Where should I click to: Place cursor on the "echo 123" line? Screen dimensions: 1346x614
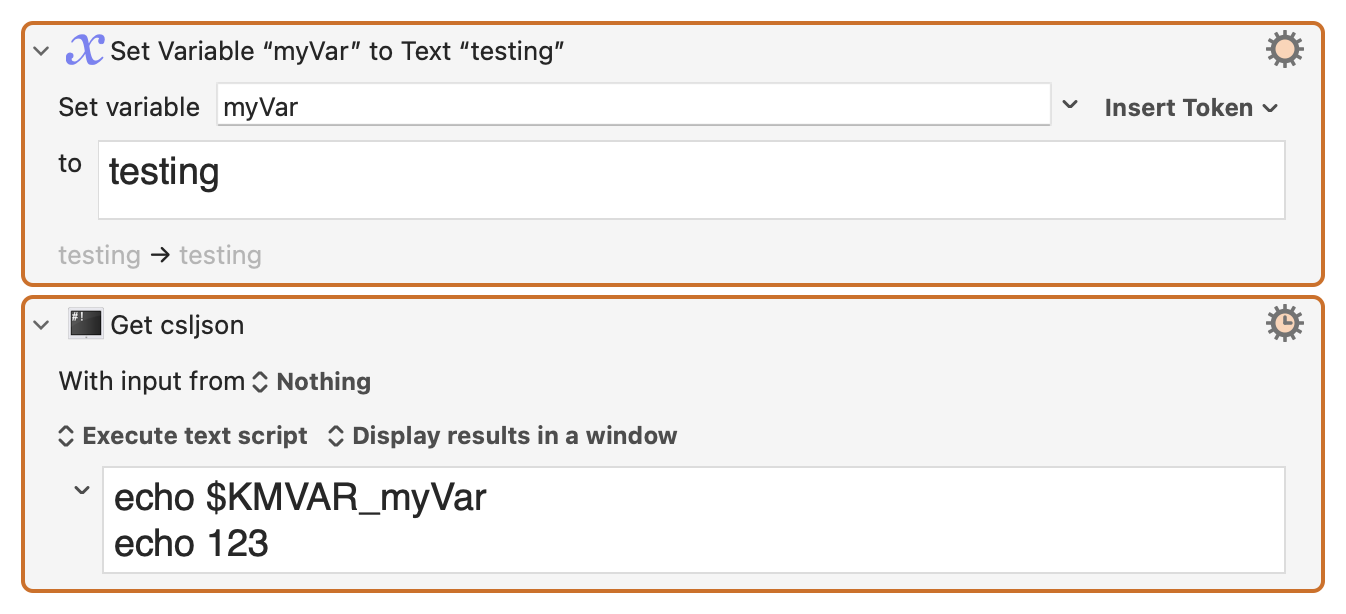click(191, 544)
